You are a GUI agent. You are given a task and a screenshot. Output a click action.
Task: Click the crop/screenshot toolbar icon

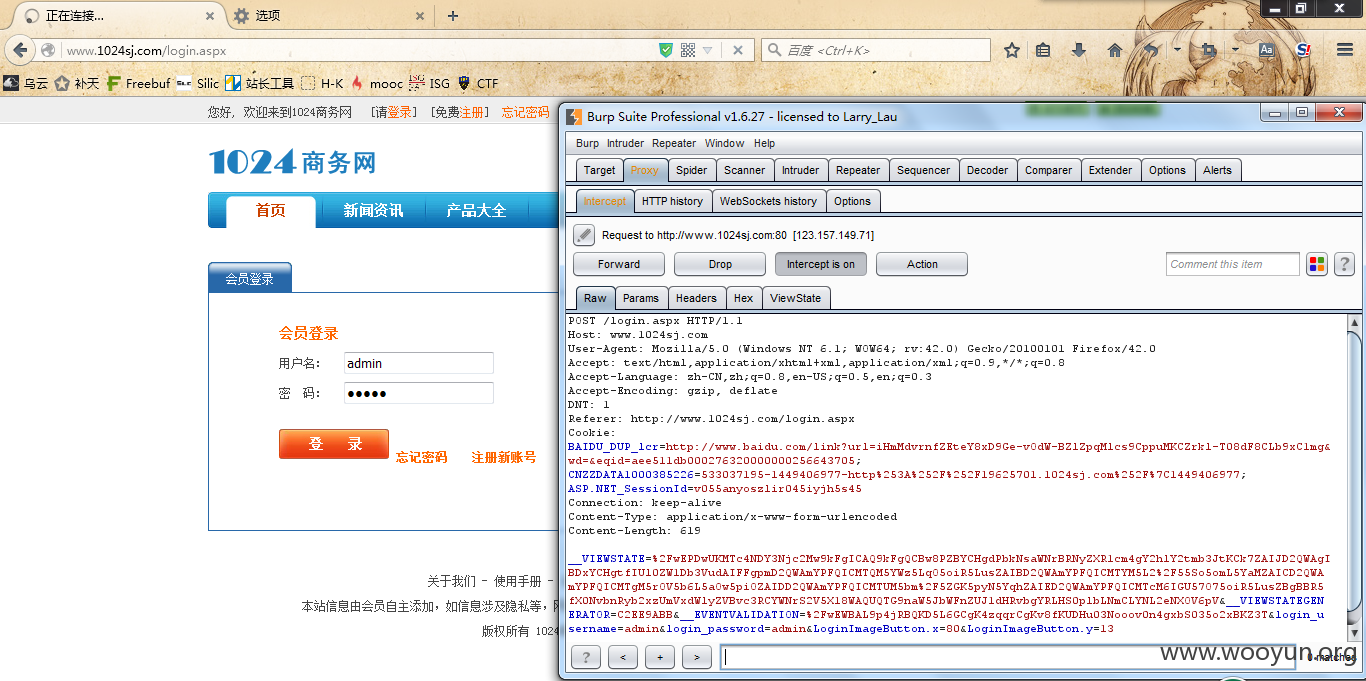(x=1209, y=50)
